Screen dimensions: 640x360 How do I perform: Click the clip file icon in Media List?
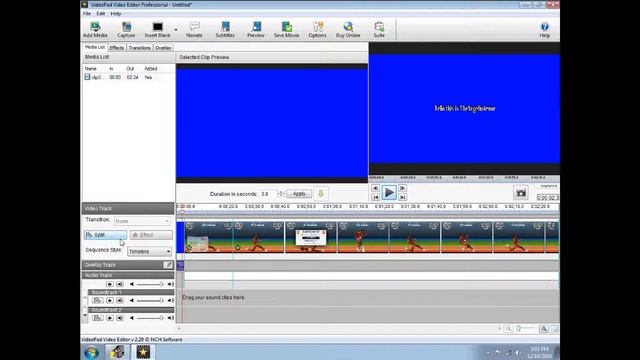(87, 77)
